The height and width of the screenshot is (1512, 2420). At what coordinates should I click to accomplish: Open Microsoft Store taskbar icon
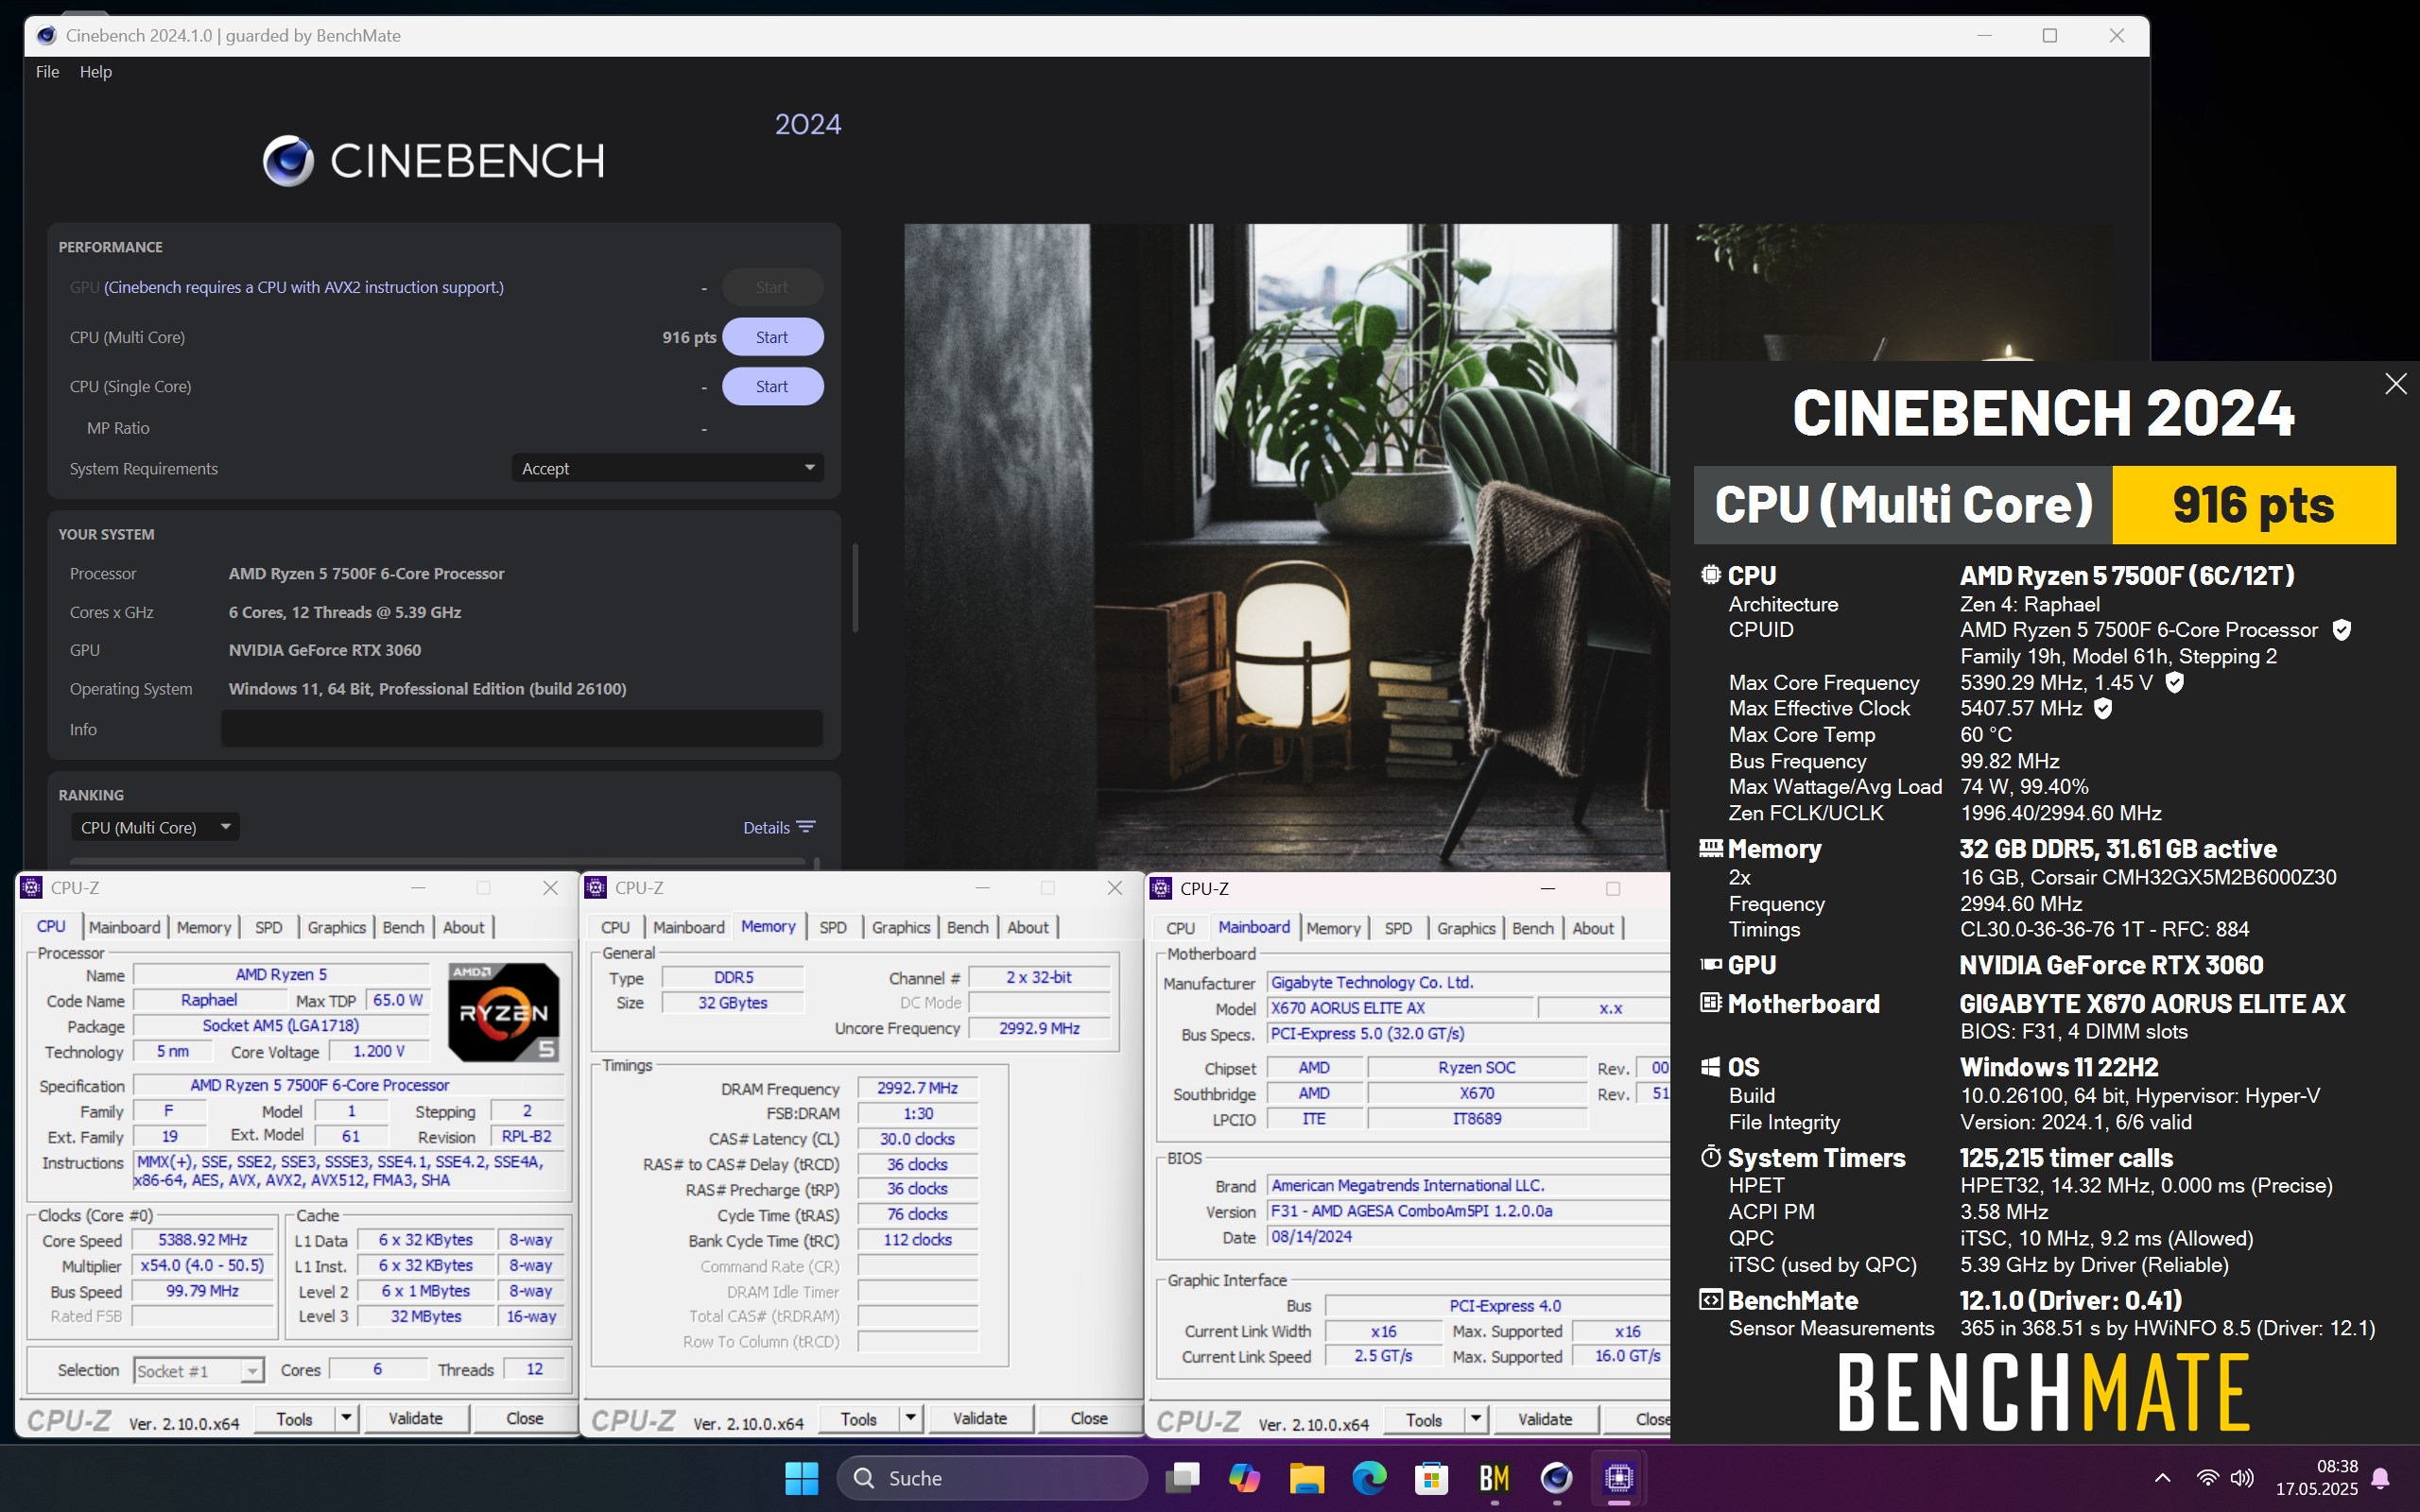tap(1431, 1477)
